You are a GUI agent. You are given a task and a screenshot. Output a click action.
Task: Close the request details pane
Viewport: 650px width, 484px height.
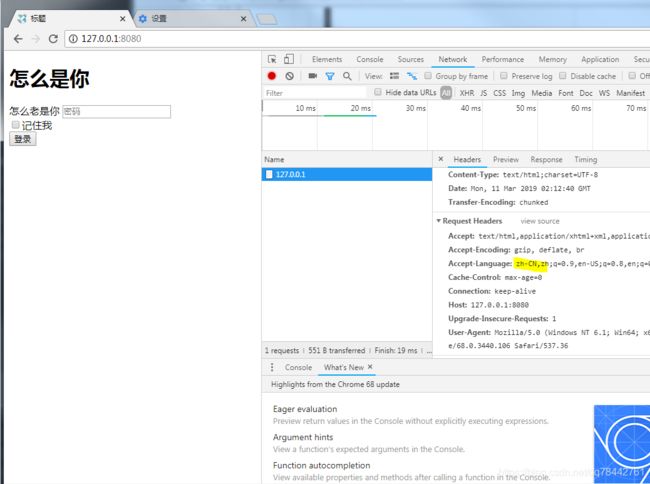coord(441,159)
